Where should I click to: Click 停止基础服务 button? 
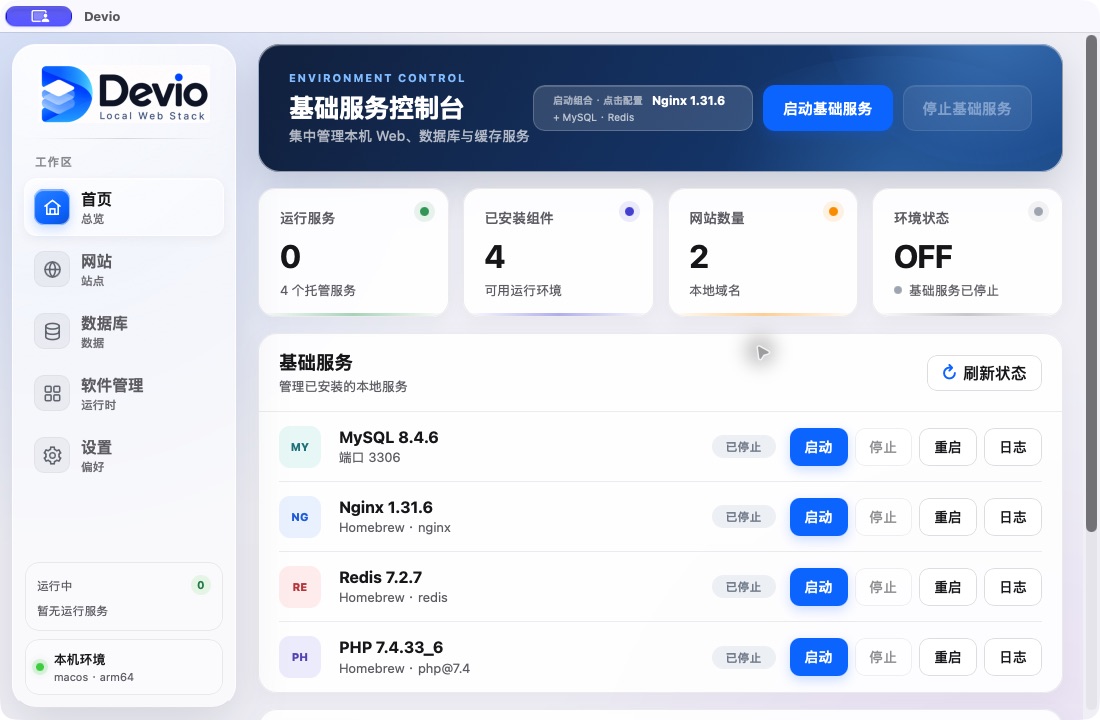click(x=967, y=108)
